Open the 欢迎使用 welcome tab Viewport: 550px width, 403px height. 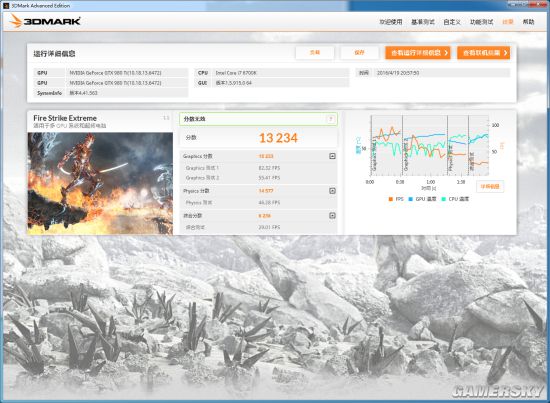pos(391,22)
